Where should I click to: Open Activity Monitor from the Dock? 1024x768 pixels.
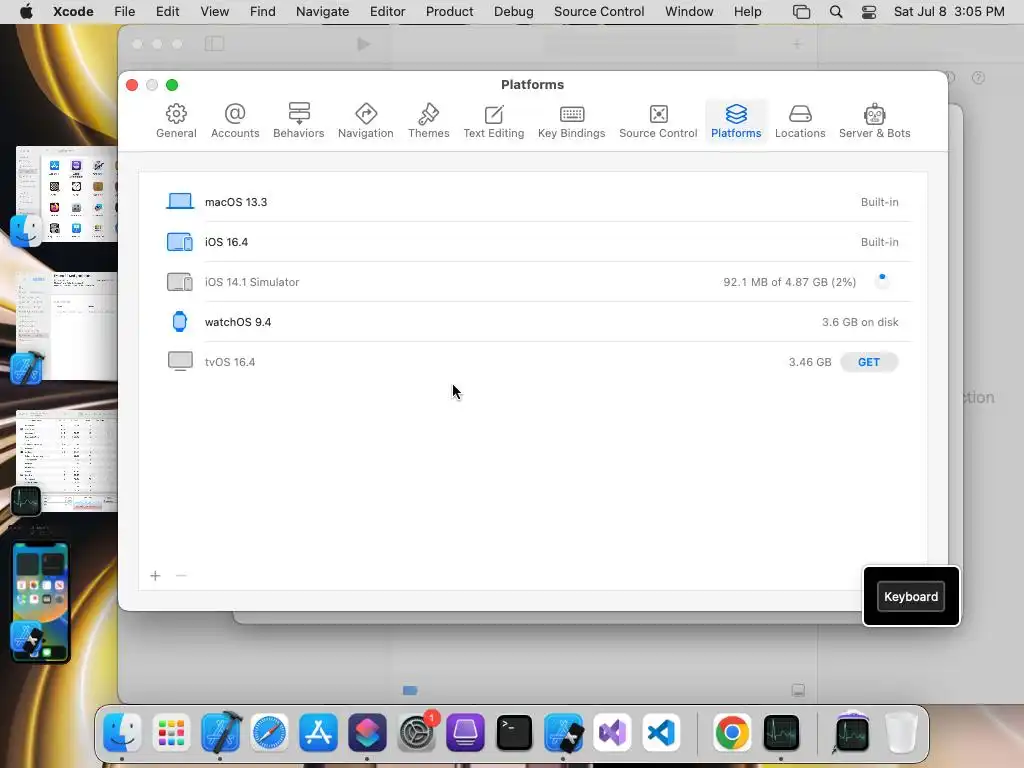(x=781, y=732)
